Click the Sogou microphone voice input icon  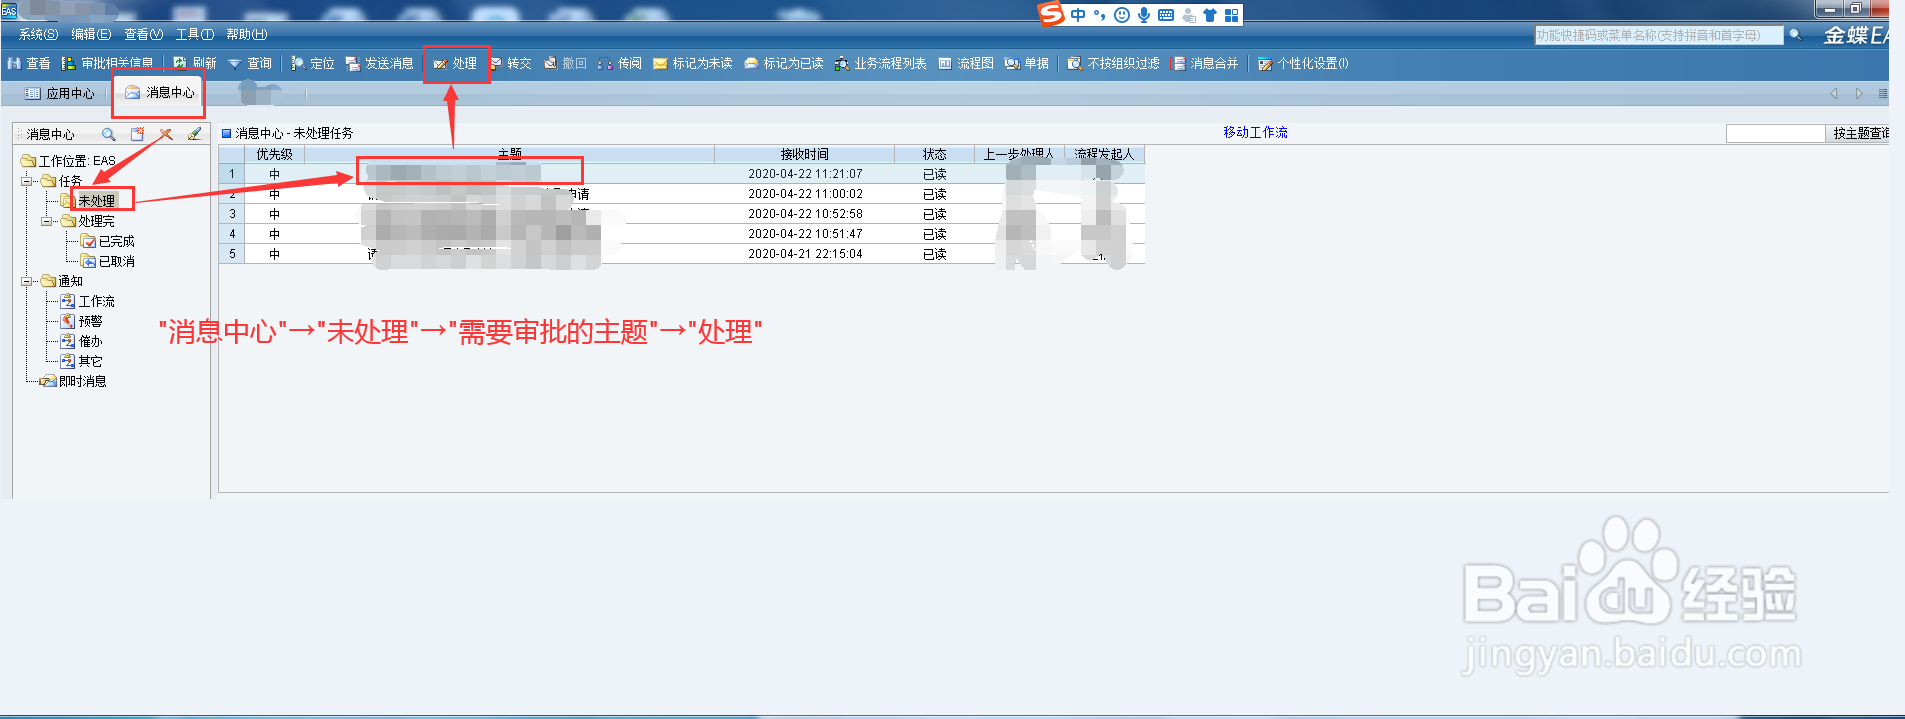coord(1144,15)
